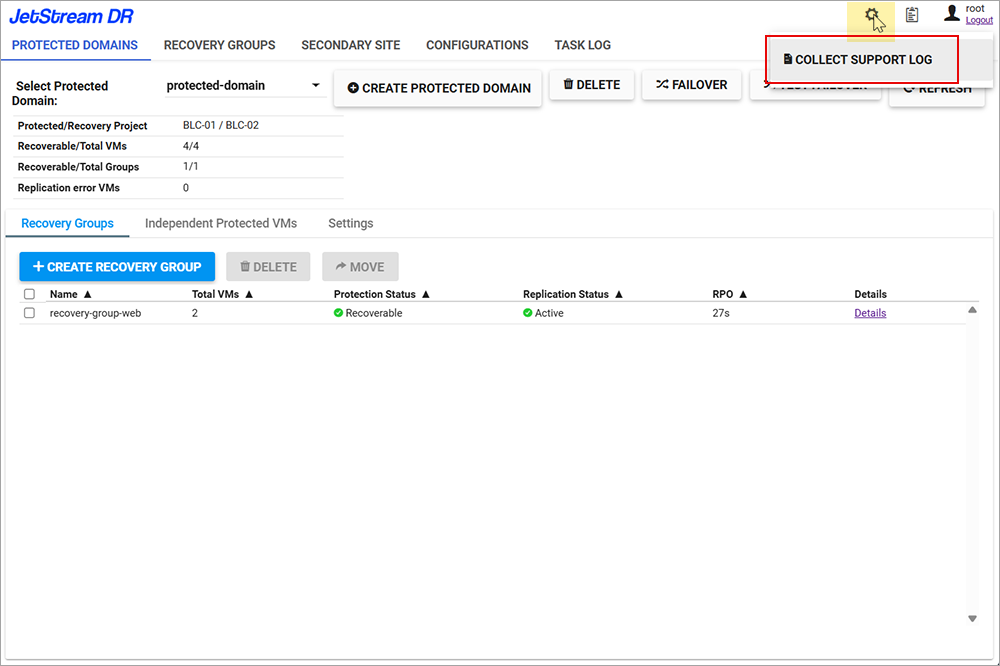Click the green Active replication status icon
Image resolution: width=1000 pixels, height=666 pixels.
click(x=528, y=313)
